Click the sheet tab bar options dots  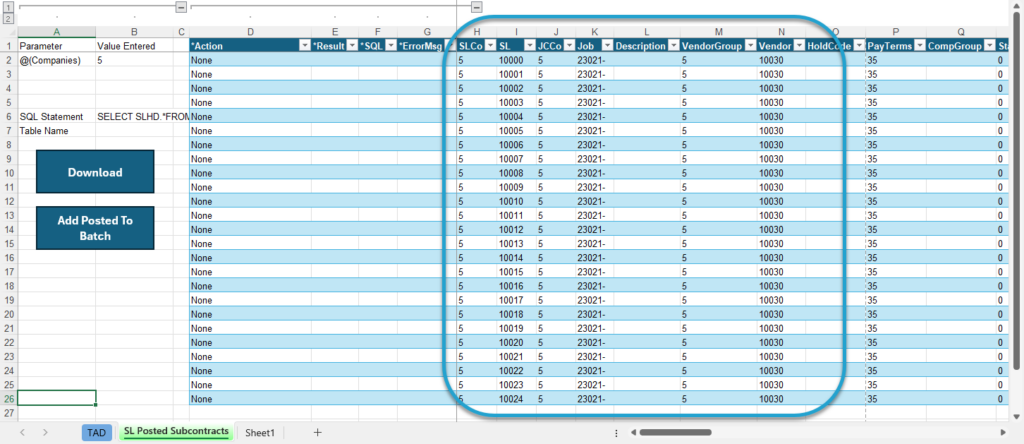(616, 432)
